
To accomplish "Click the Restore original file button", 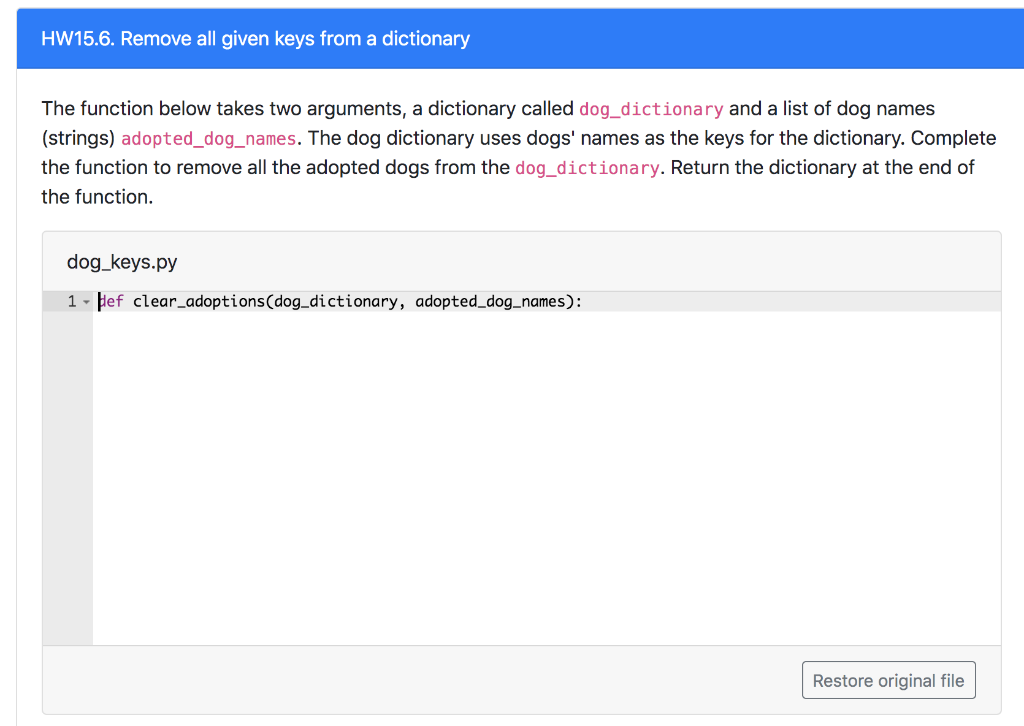I will tap(888, 680).
